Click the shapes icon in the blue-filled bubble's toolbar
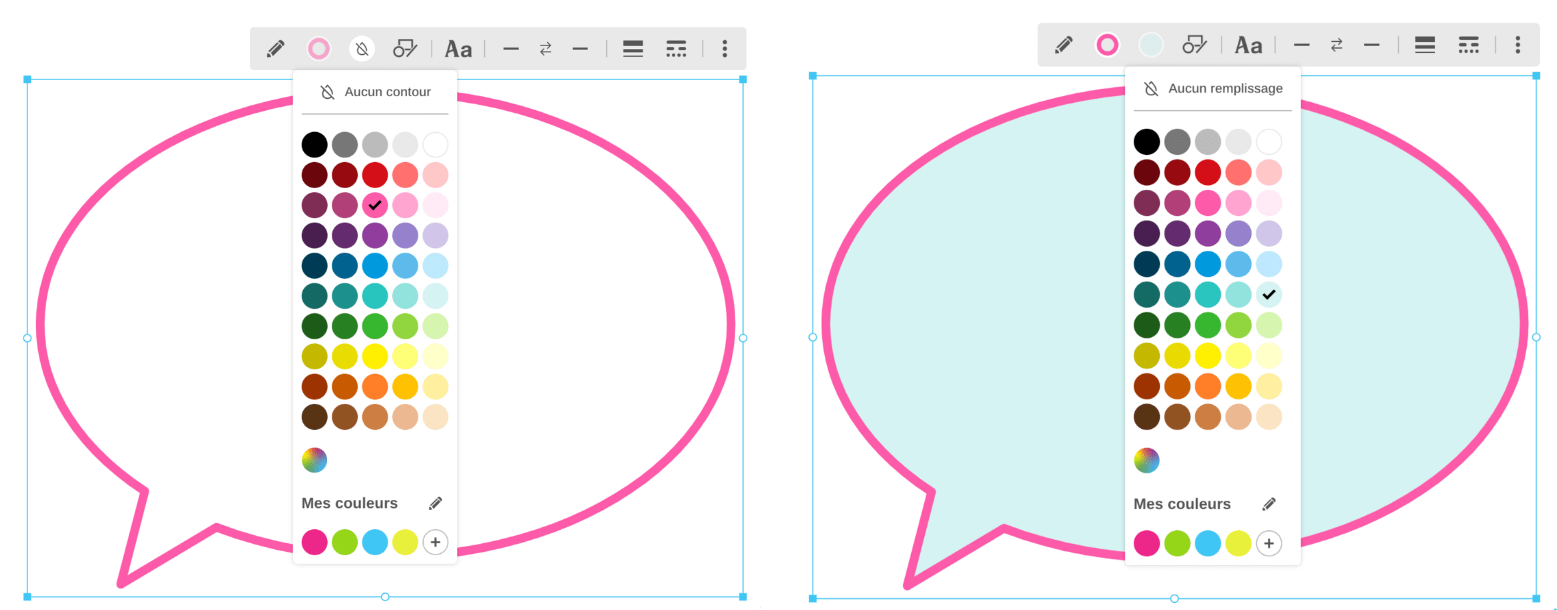1557x610 pixels. coord(1194,45)
